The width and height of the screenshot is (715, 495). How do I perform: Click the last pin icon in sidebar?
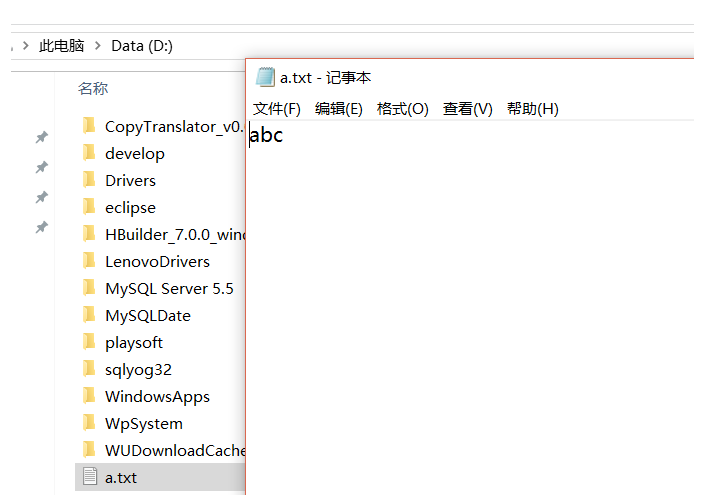click(41, 227)
